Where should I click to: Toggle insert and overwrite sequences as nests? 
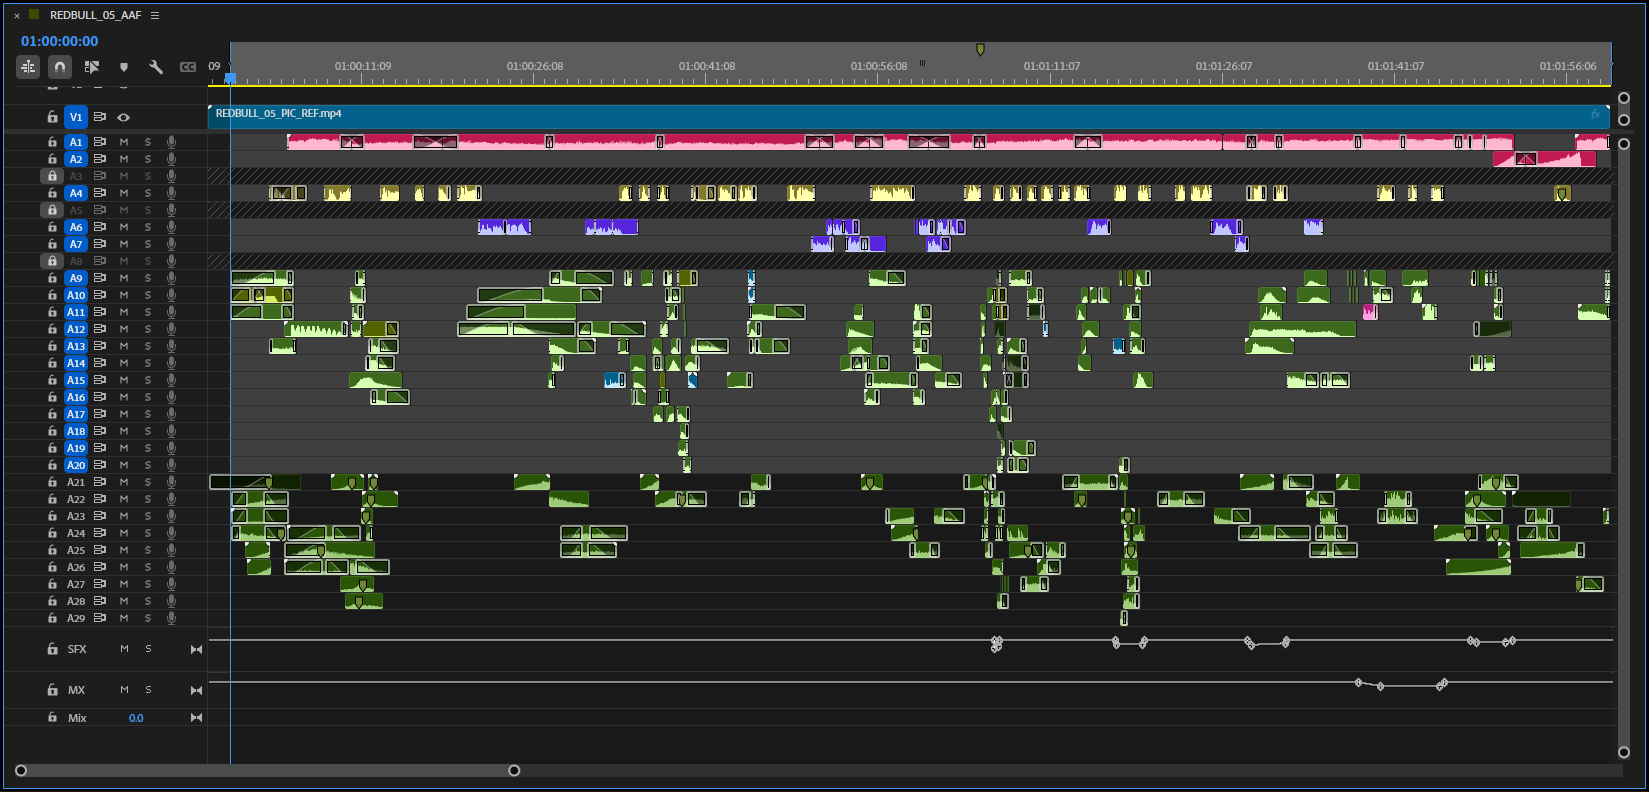coord(28,67)
